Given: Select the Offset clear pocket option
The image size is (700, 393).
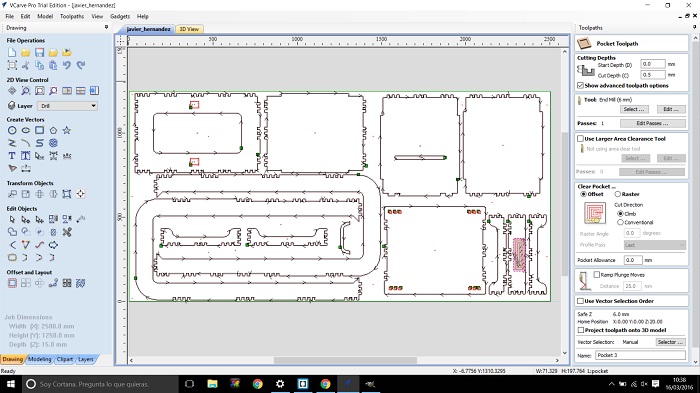Looking at the screenshot, I should 583,194.
